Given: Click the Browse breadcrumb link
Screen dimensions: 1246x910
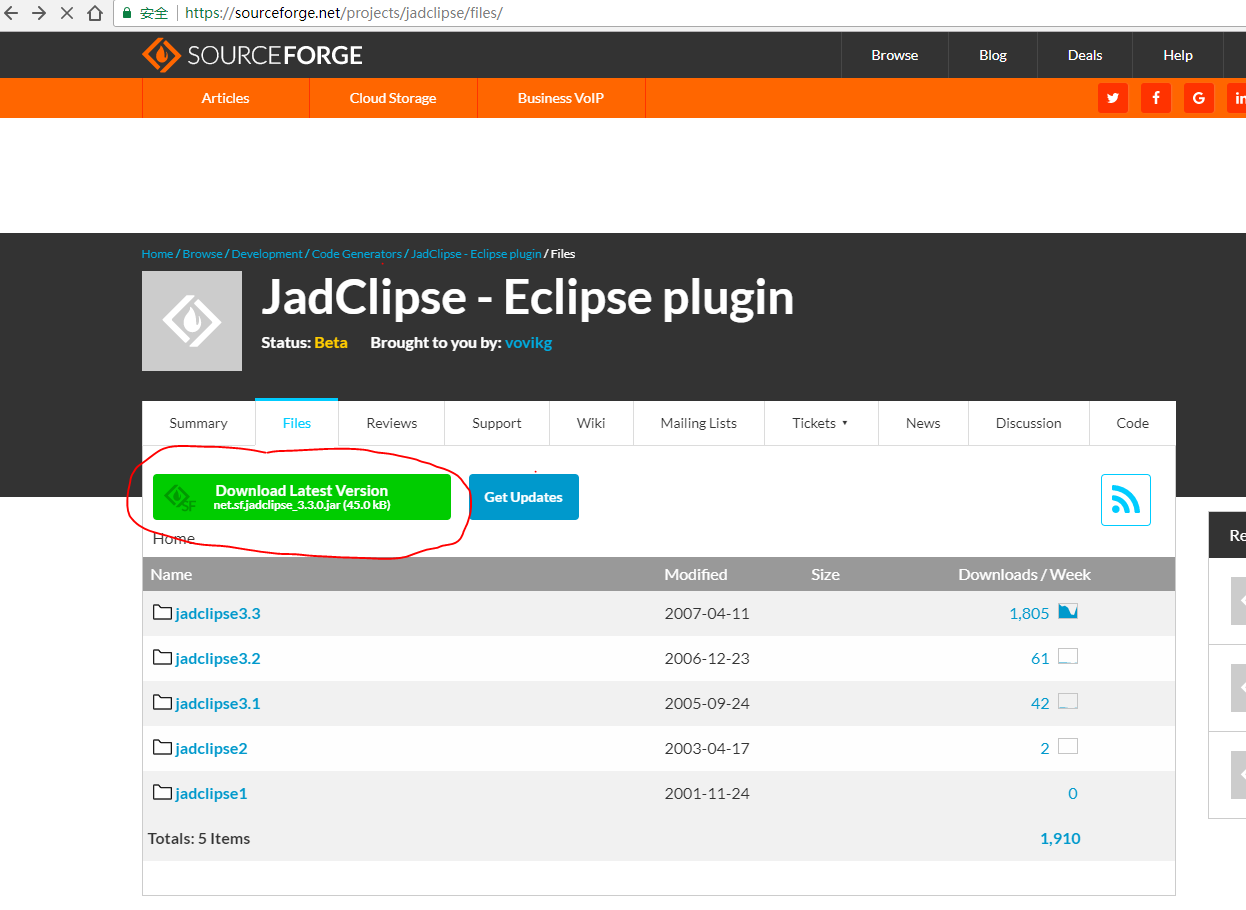Looking at the screenshot, I should [202, 254].
